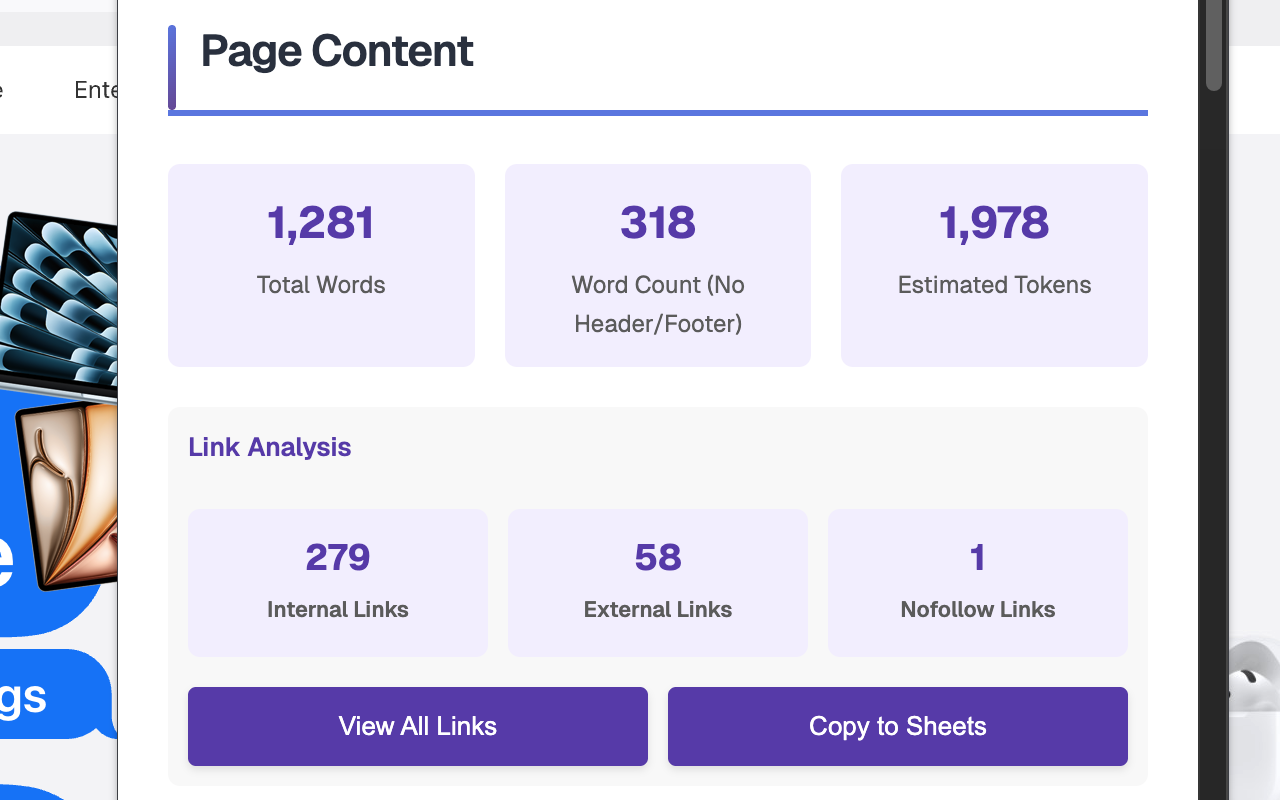
Task: Click the blue message bubble ending in 'gs'
Action: click(x=56, y=694)
